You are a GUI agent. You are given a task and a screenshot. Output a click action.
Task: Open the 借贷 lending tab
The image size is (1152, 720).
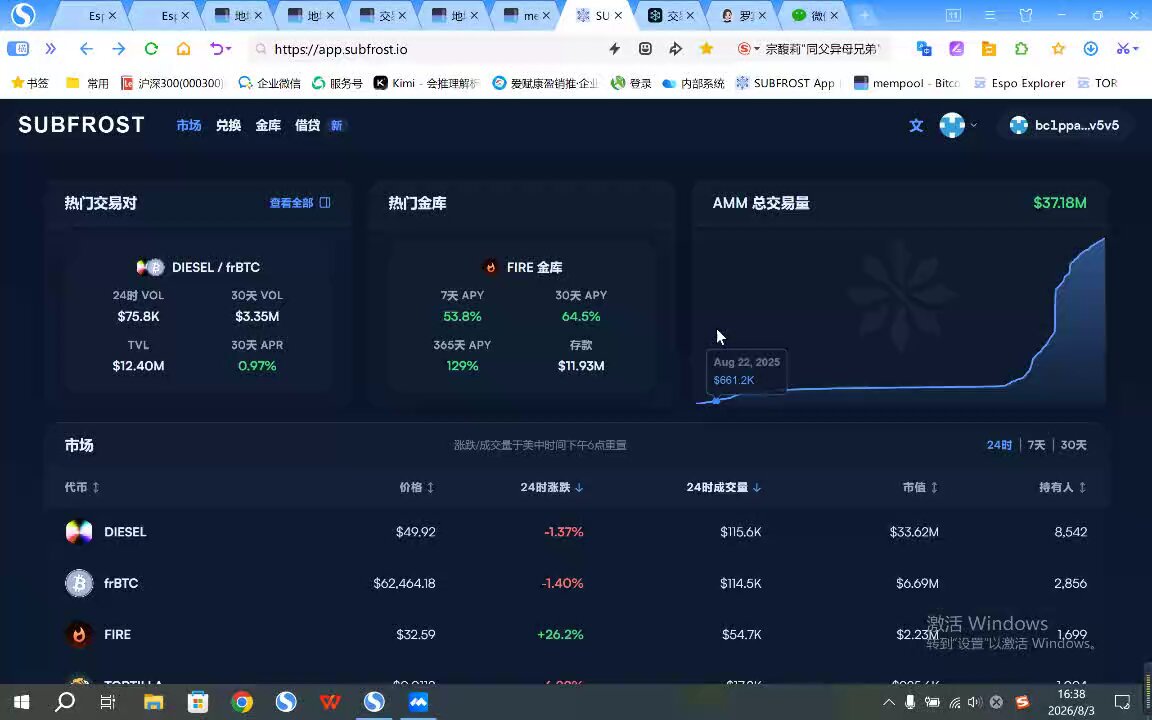(x=308, y=125)
